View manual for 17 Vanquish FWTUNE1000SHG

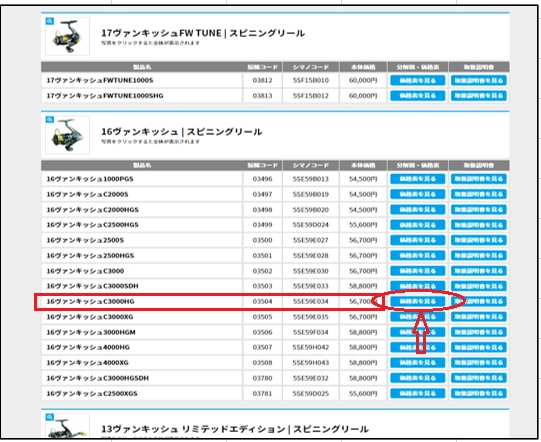click(479, 96)
